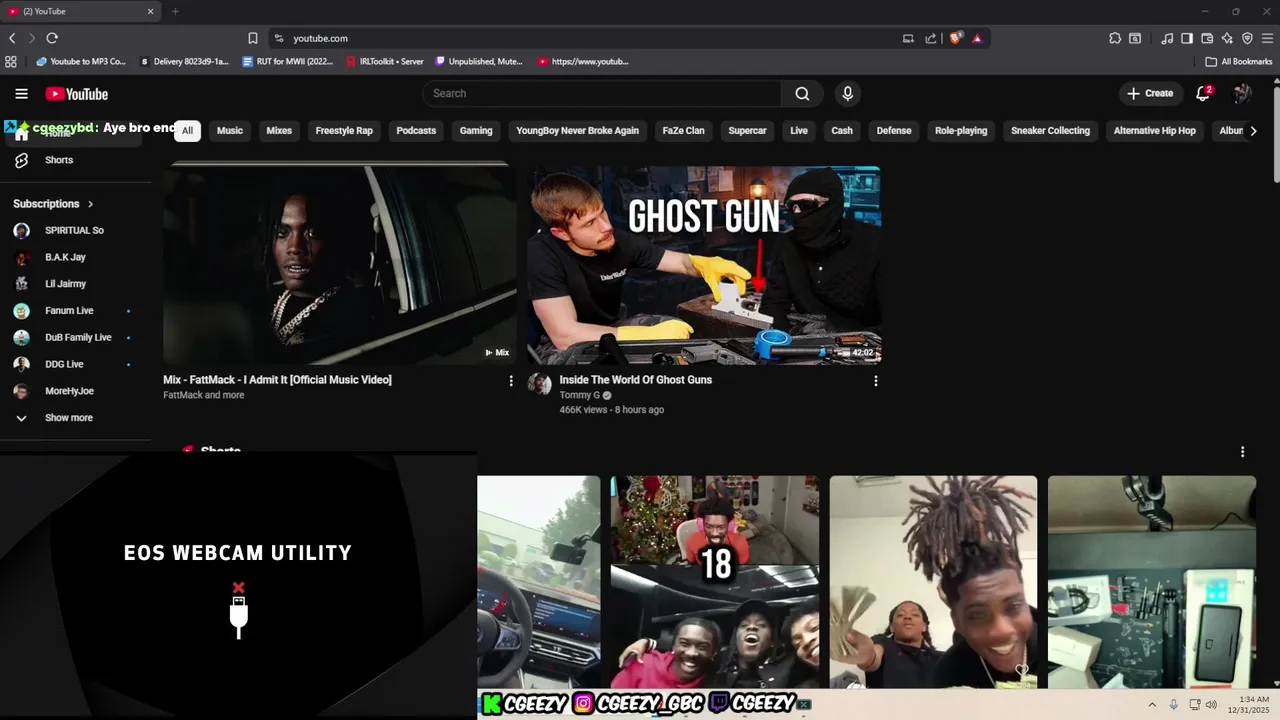1280x720 pixels.
Task: Select the FaZe Clan chip
Action: (x=683, y=131)
